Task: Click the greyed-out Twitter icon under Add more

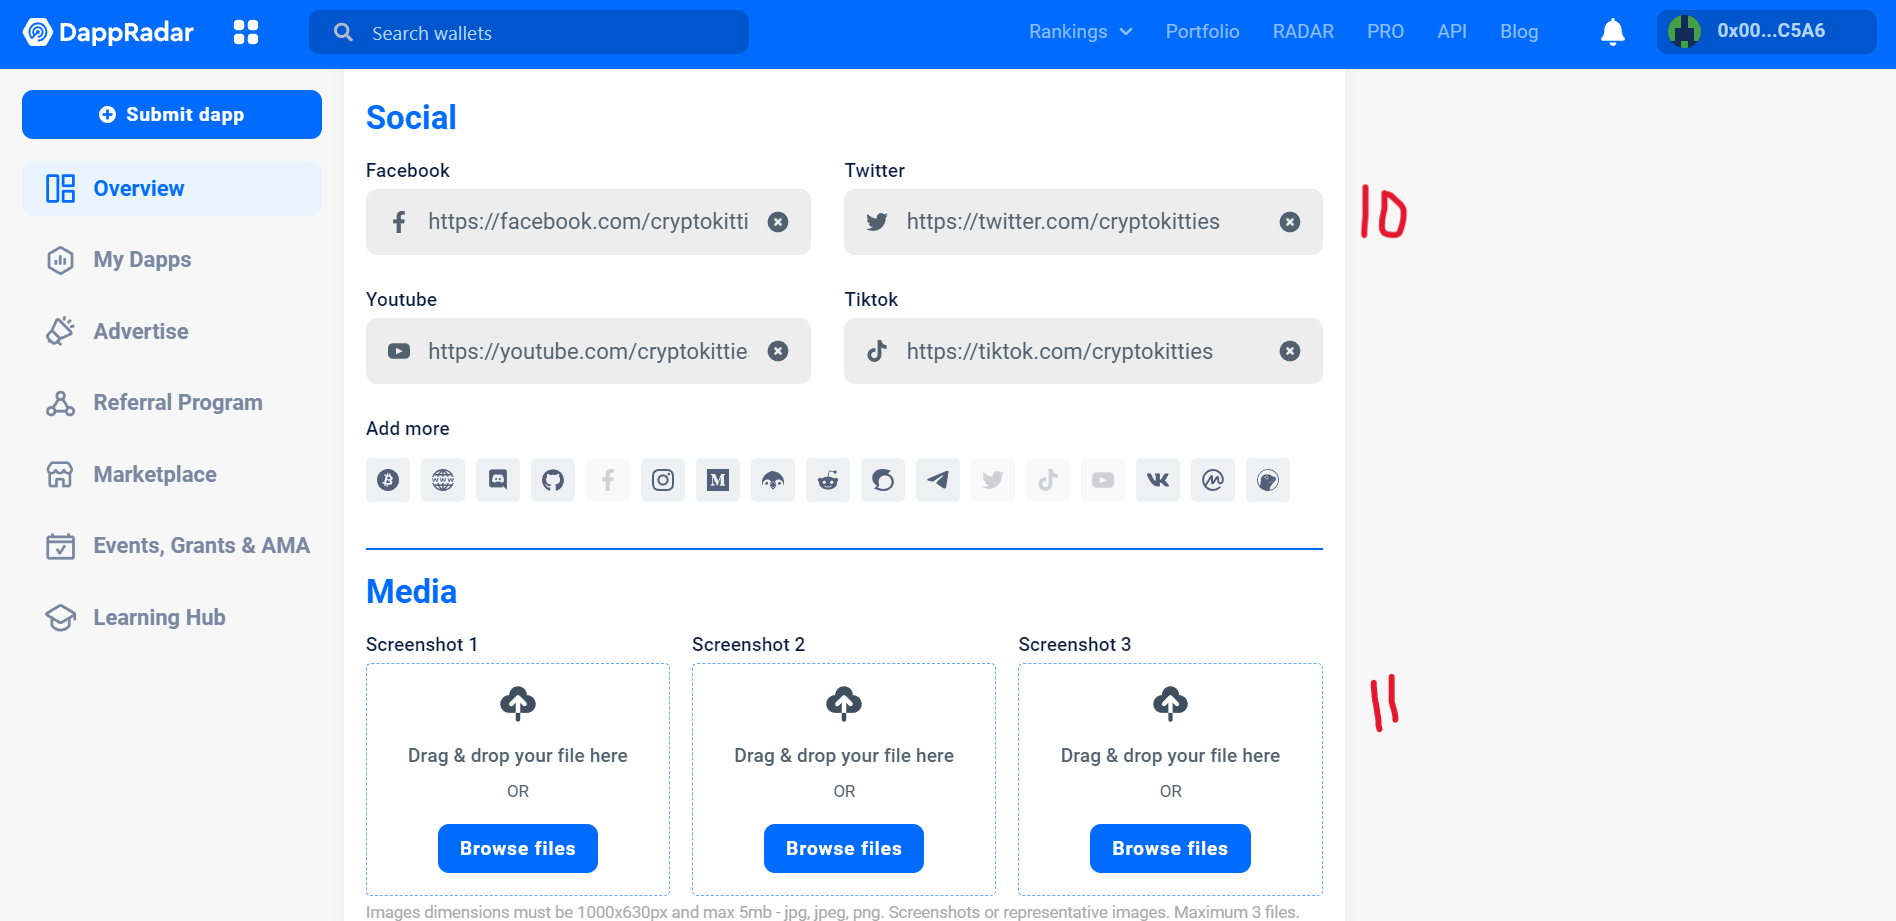Action: (993, 480)
